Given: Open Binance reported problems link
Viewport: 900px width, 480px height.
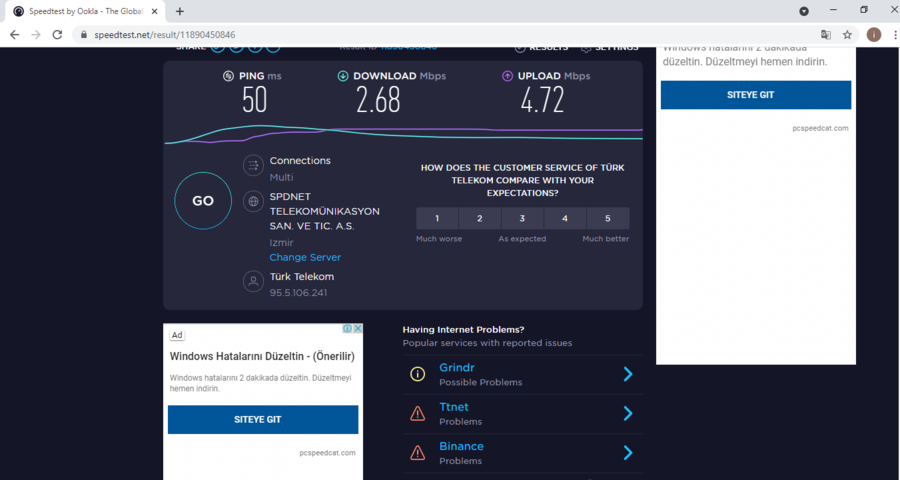Looking at the screenshot, I should (x=461, y=446).
